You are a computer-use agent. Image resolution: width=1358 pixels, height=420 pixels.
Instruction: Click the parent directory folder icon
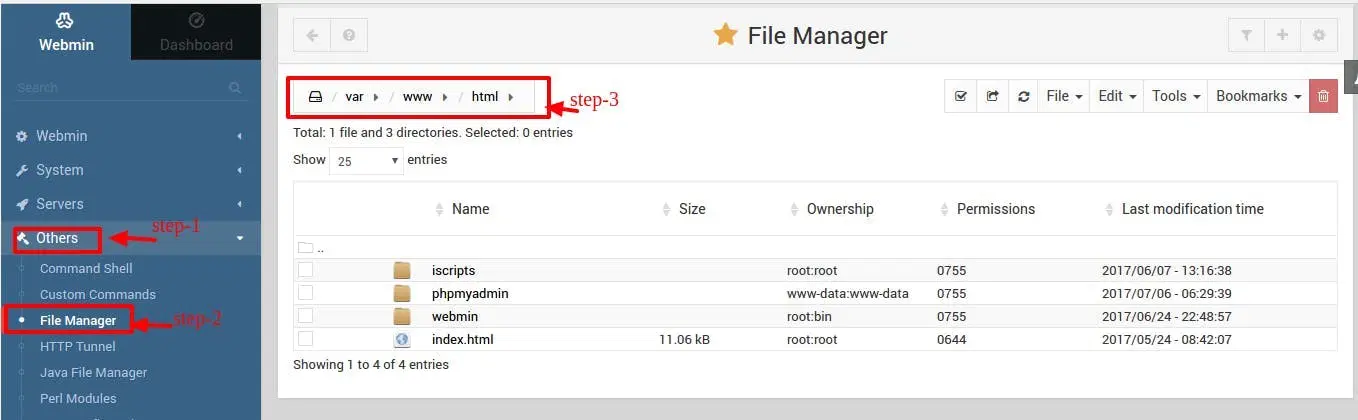point(305,247)
